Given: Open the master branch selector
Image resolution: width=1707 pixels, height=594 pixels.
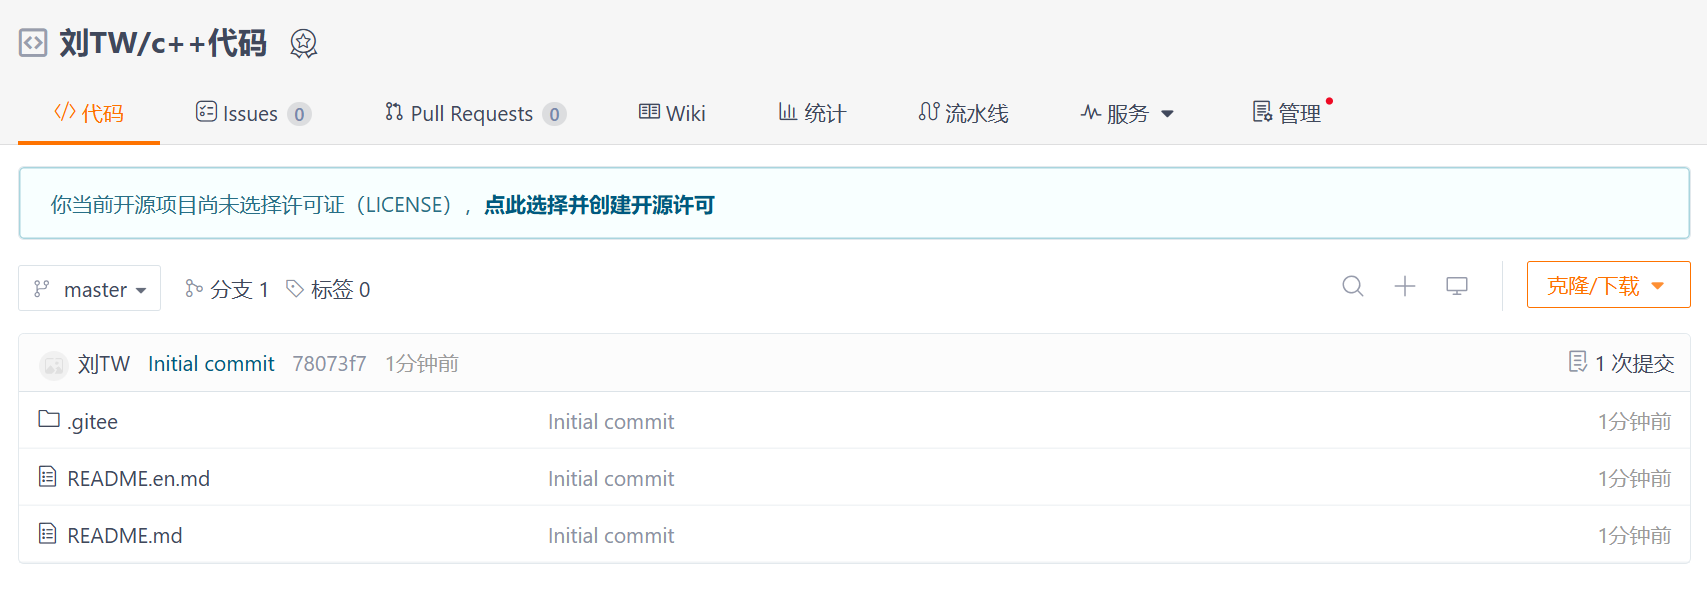Looking at the screenshot, I should pos(90,289).
